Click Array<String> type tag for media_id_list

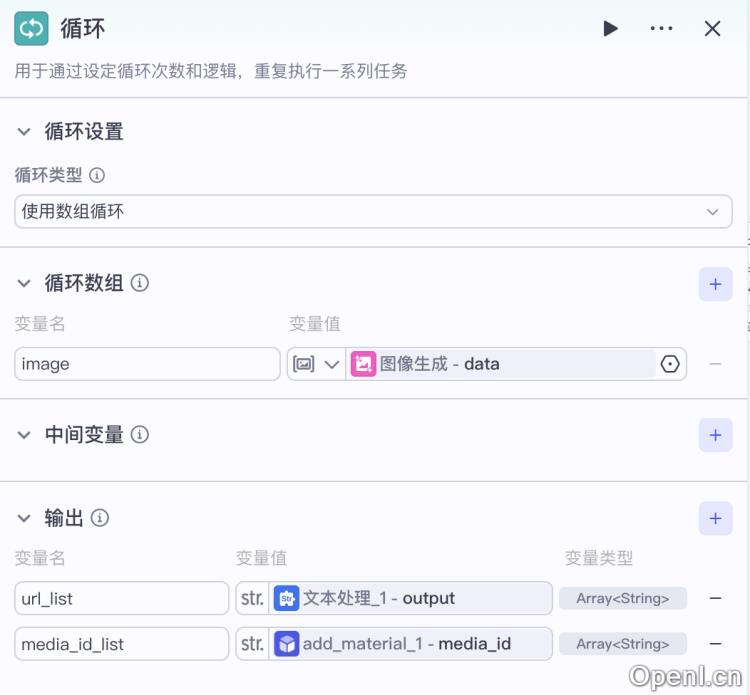[623, 644]
